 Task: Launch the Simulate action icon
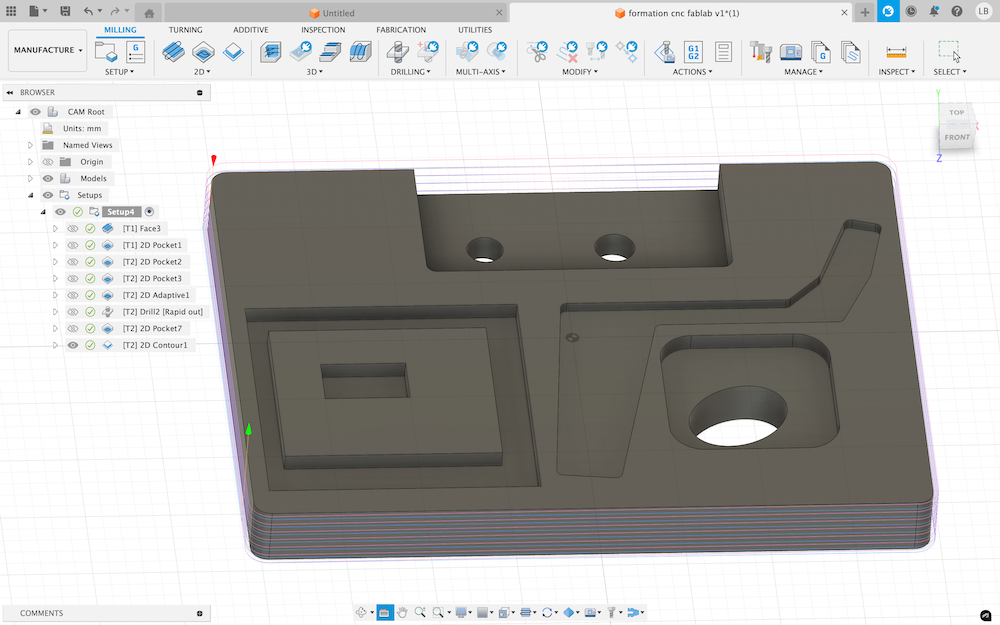point(665,52)
